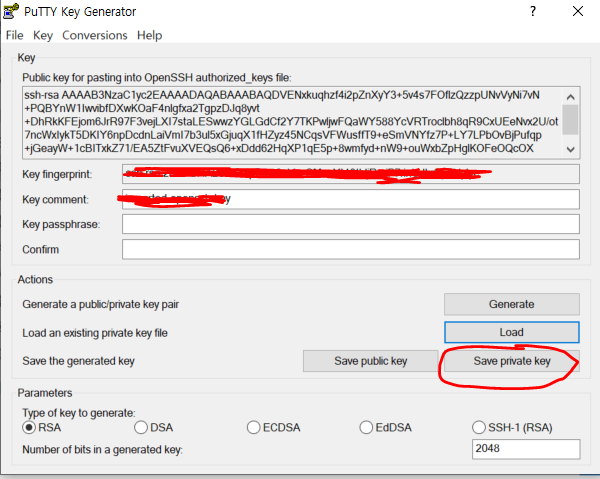The image size is (600, 479).
Task: Focus the Confirm passphrase field
Action: (351, 249)
